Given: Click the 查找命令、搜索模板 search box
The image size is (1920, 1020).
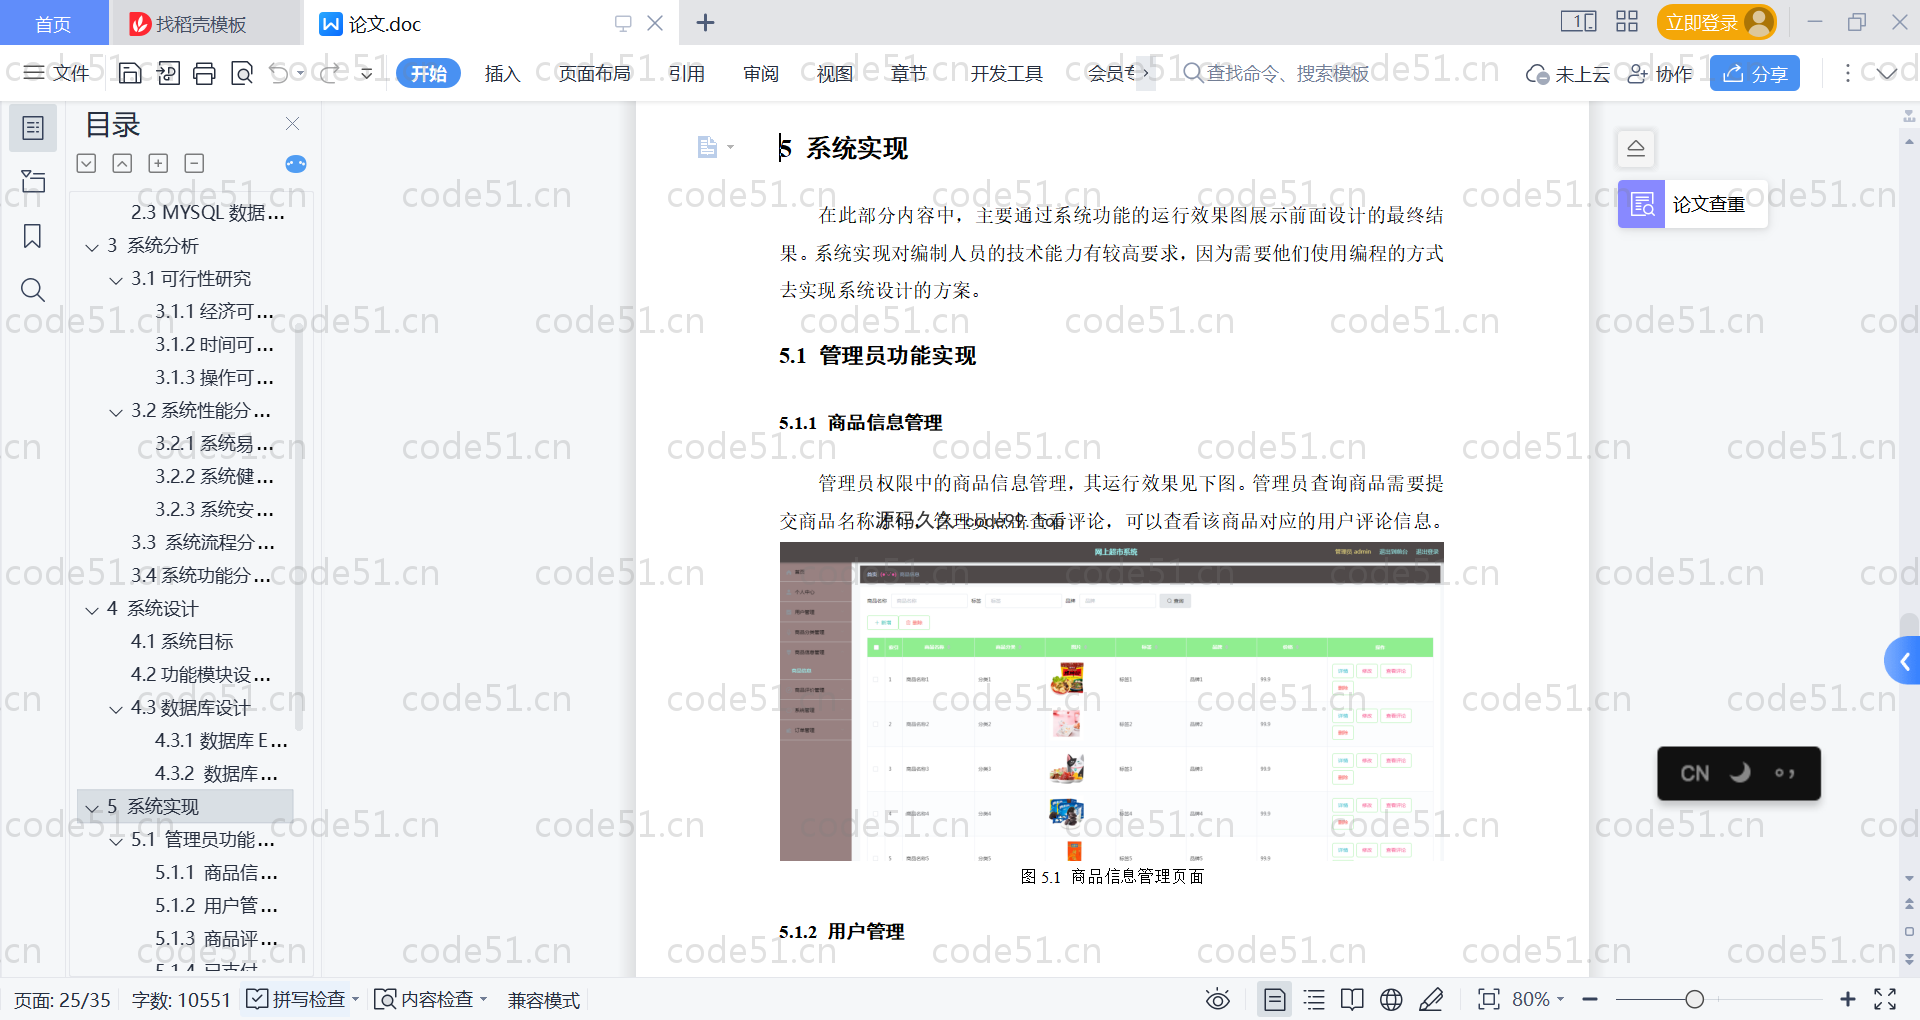Looking at the screenshot, I should coord(1277,73).
